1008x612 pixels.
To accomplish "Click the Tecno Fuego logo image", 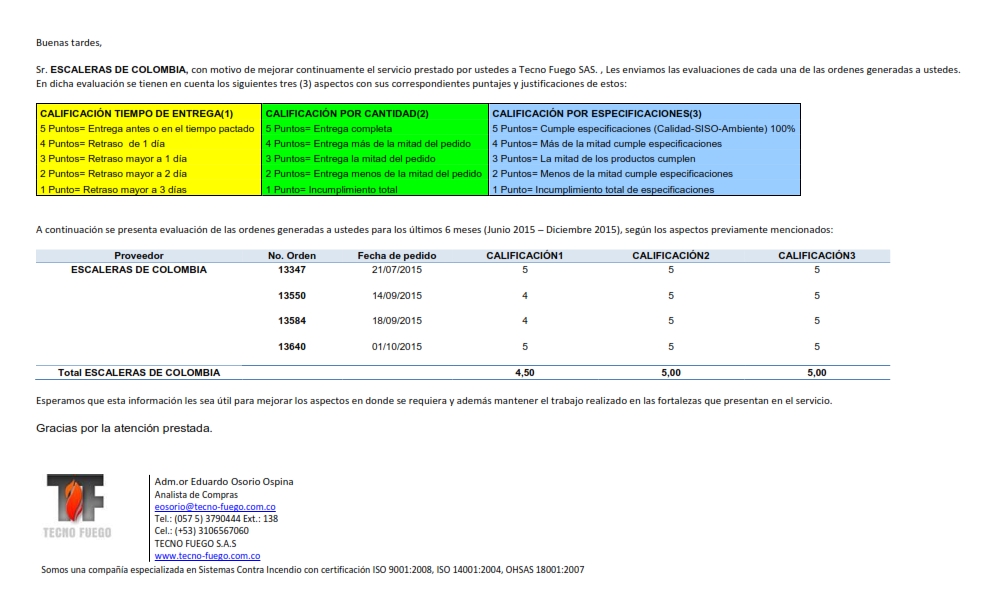I will point(77,507).
